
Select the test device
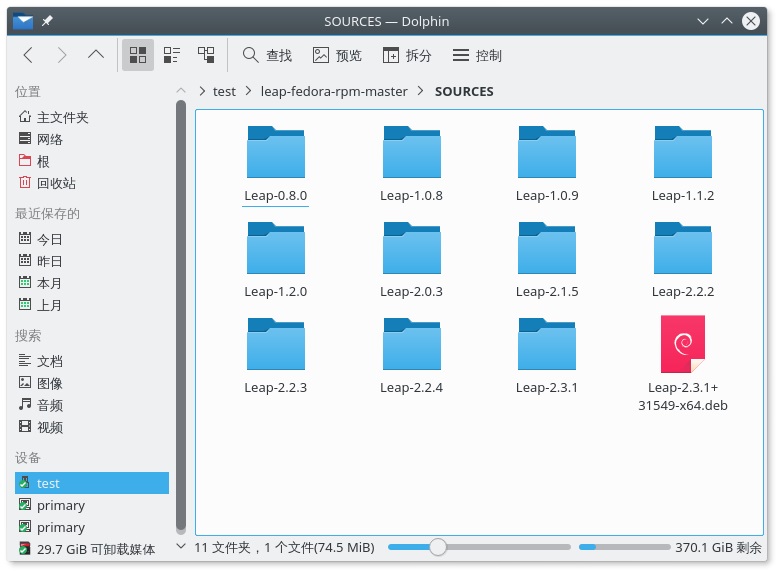click(x=92, y=483)
